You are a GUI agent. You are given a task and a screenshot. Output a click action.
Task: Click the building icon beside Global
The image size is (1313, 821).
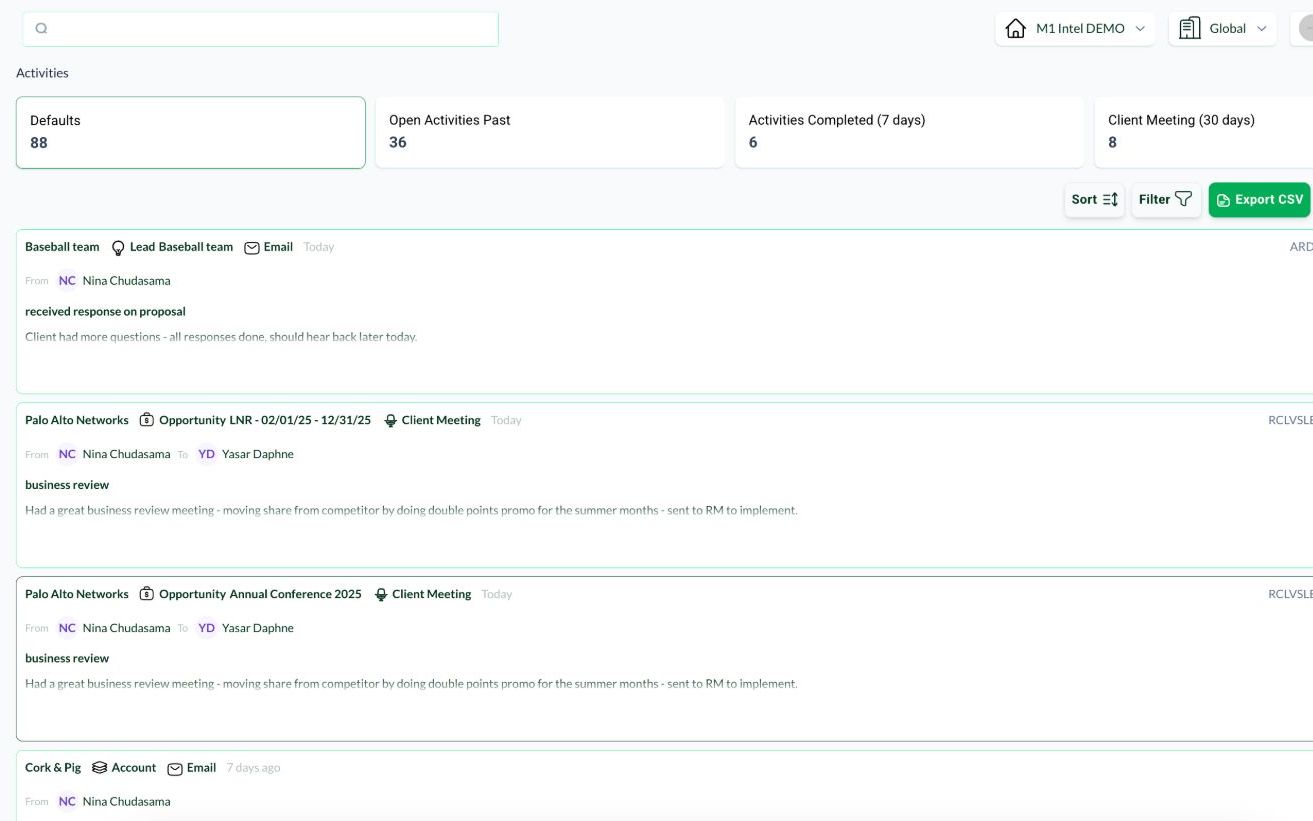pyautogui.click(x=1190, y=29)
